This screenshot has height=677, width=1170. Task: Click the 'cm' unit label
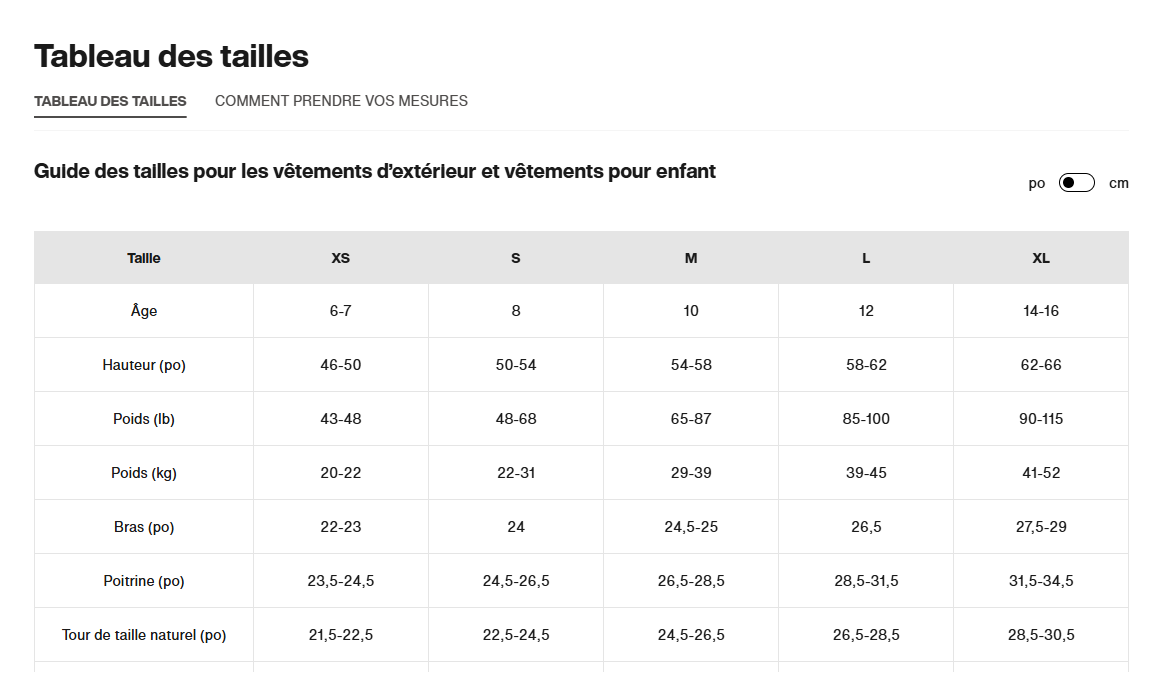tap(1119, 183)
